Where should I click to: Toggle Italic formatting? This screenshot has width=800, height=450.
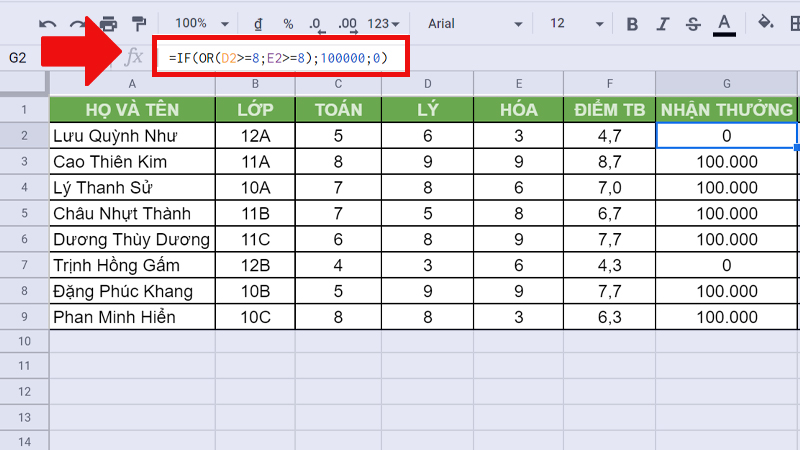(662, 23)
